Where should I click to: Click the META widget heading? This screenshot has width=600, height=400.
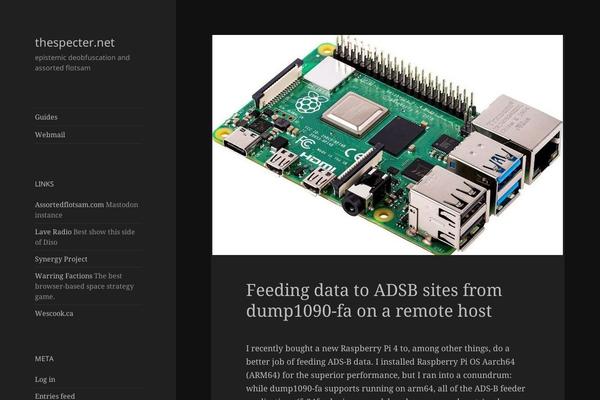tap(44, 359)
